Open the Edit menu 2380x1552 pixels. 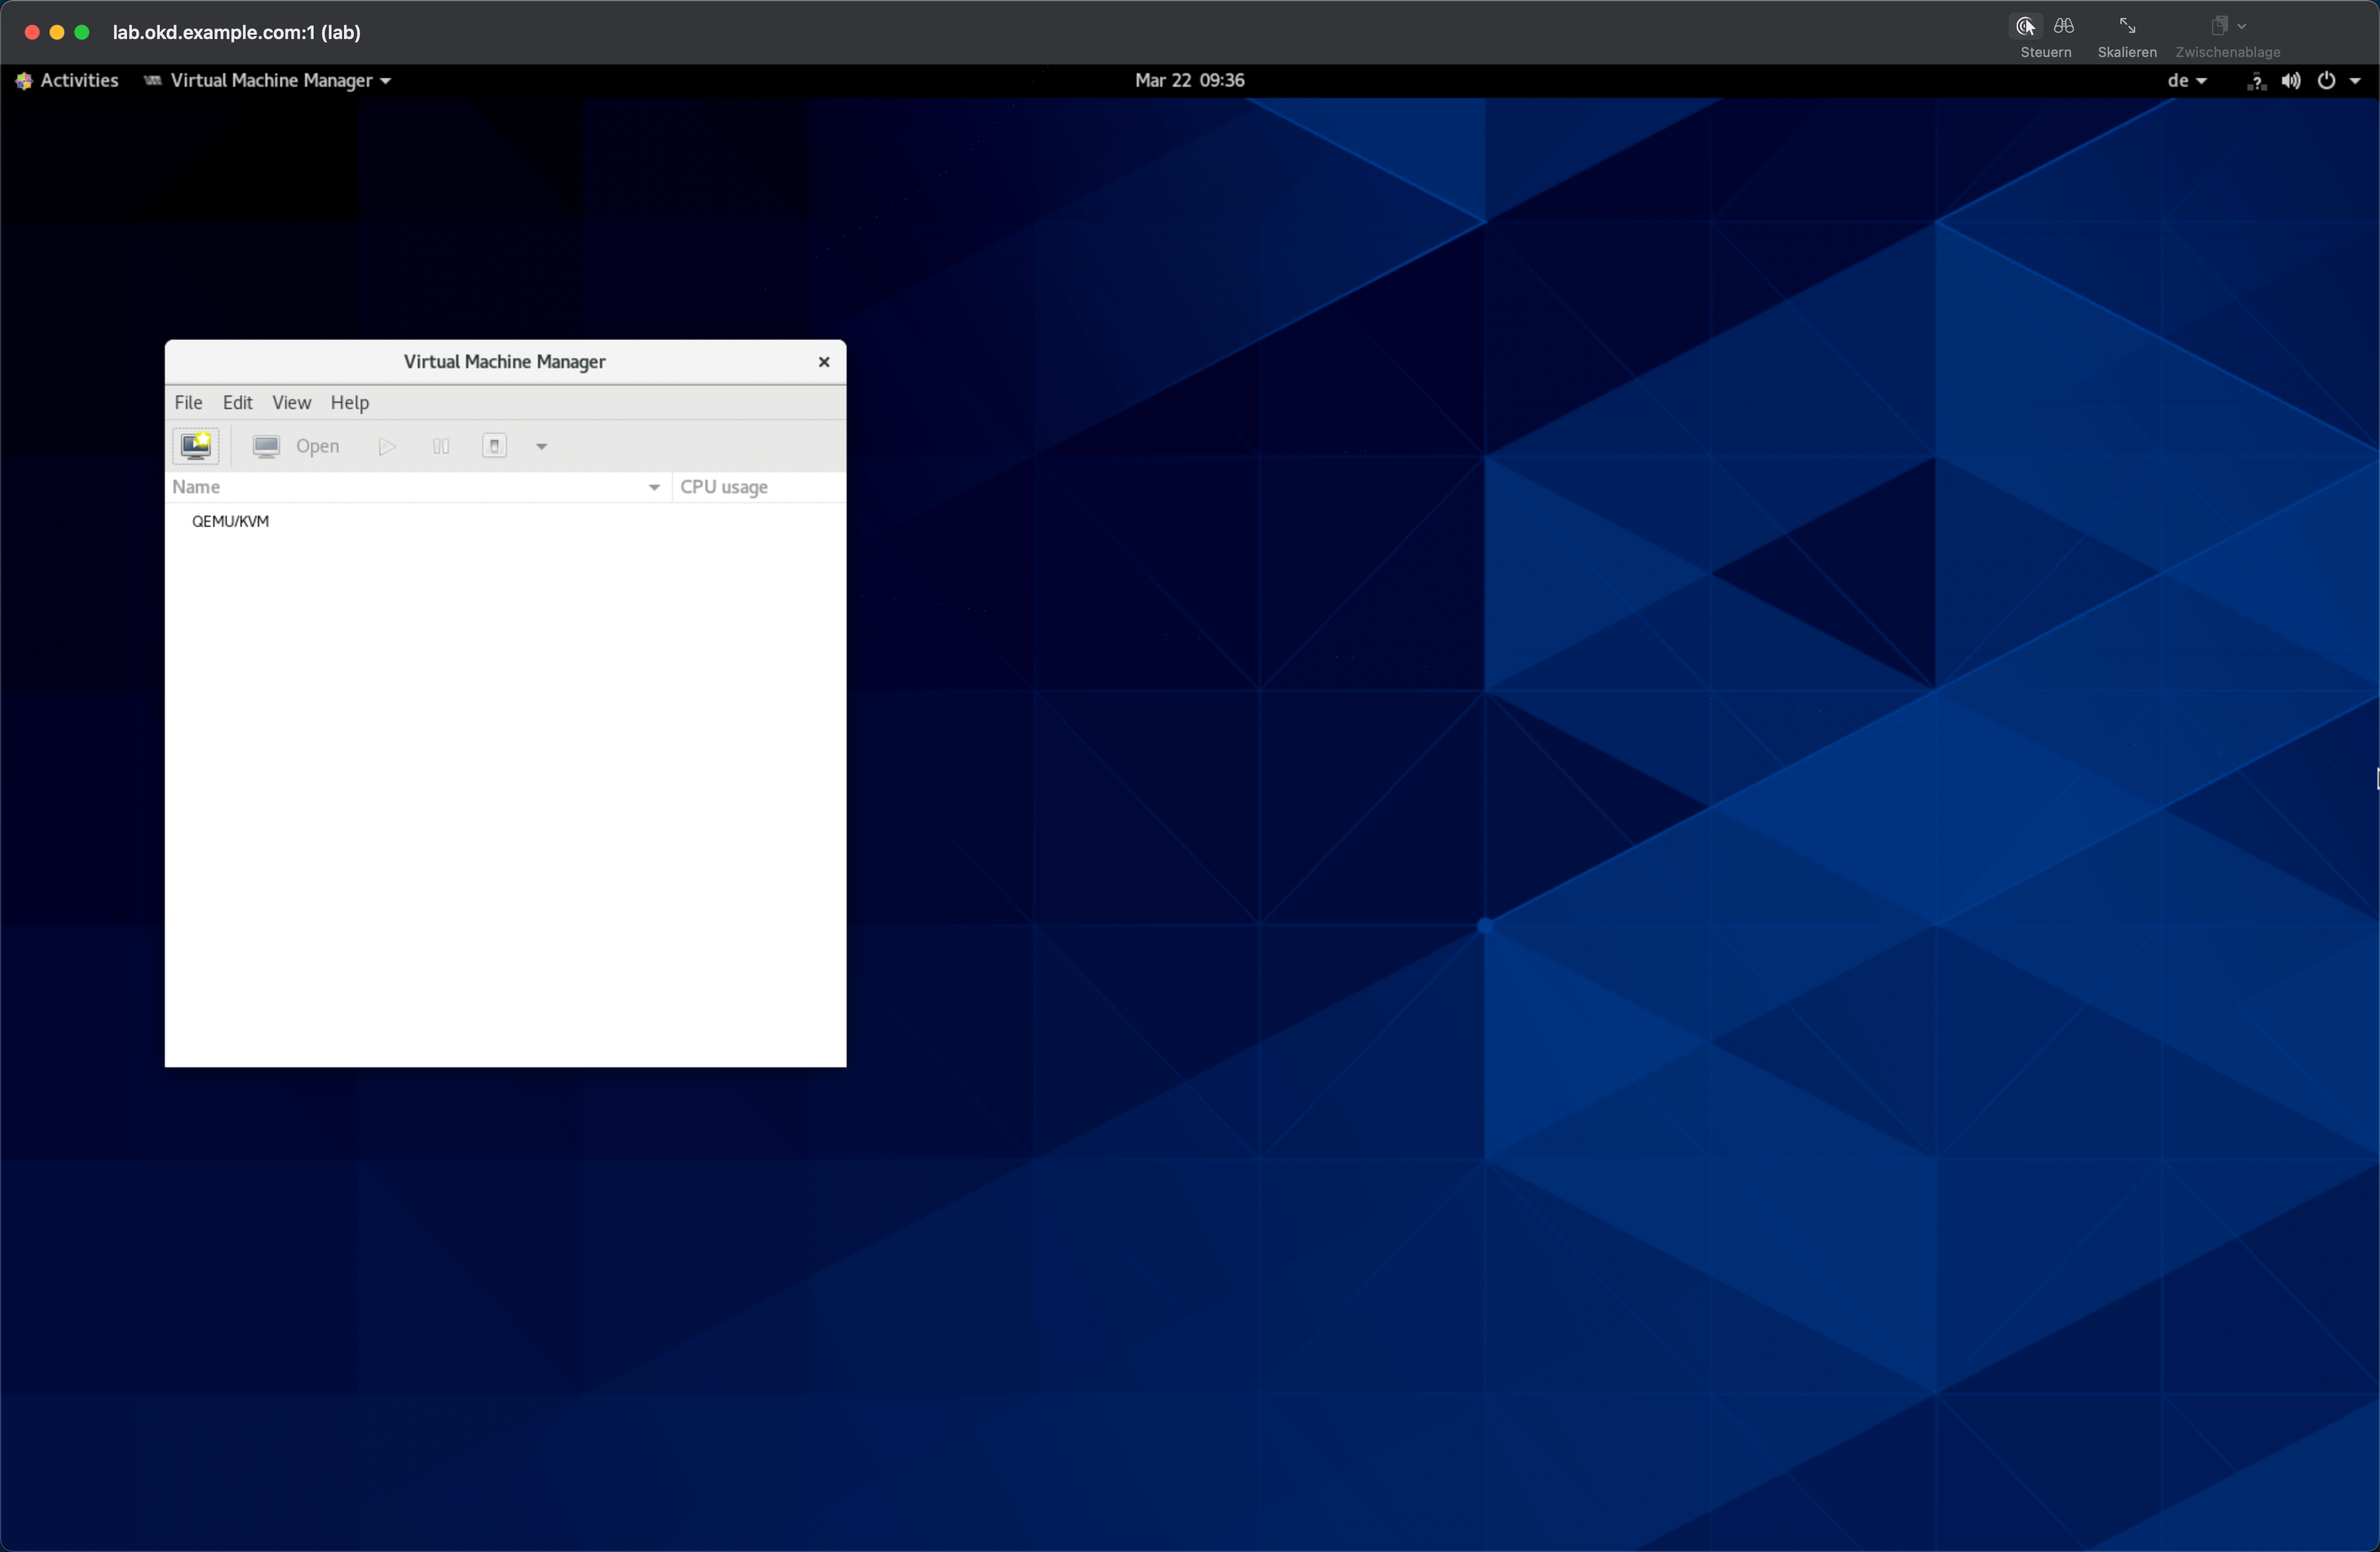237,402
